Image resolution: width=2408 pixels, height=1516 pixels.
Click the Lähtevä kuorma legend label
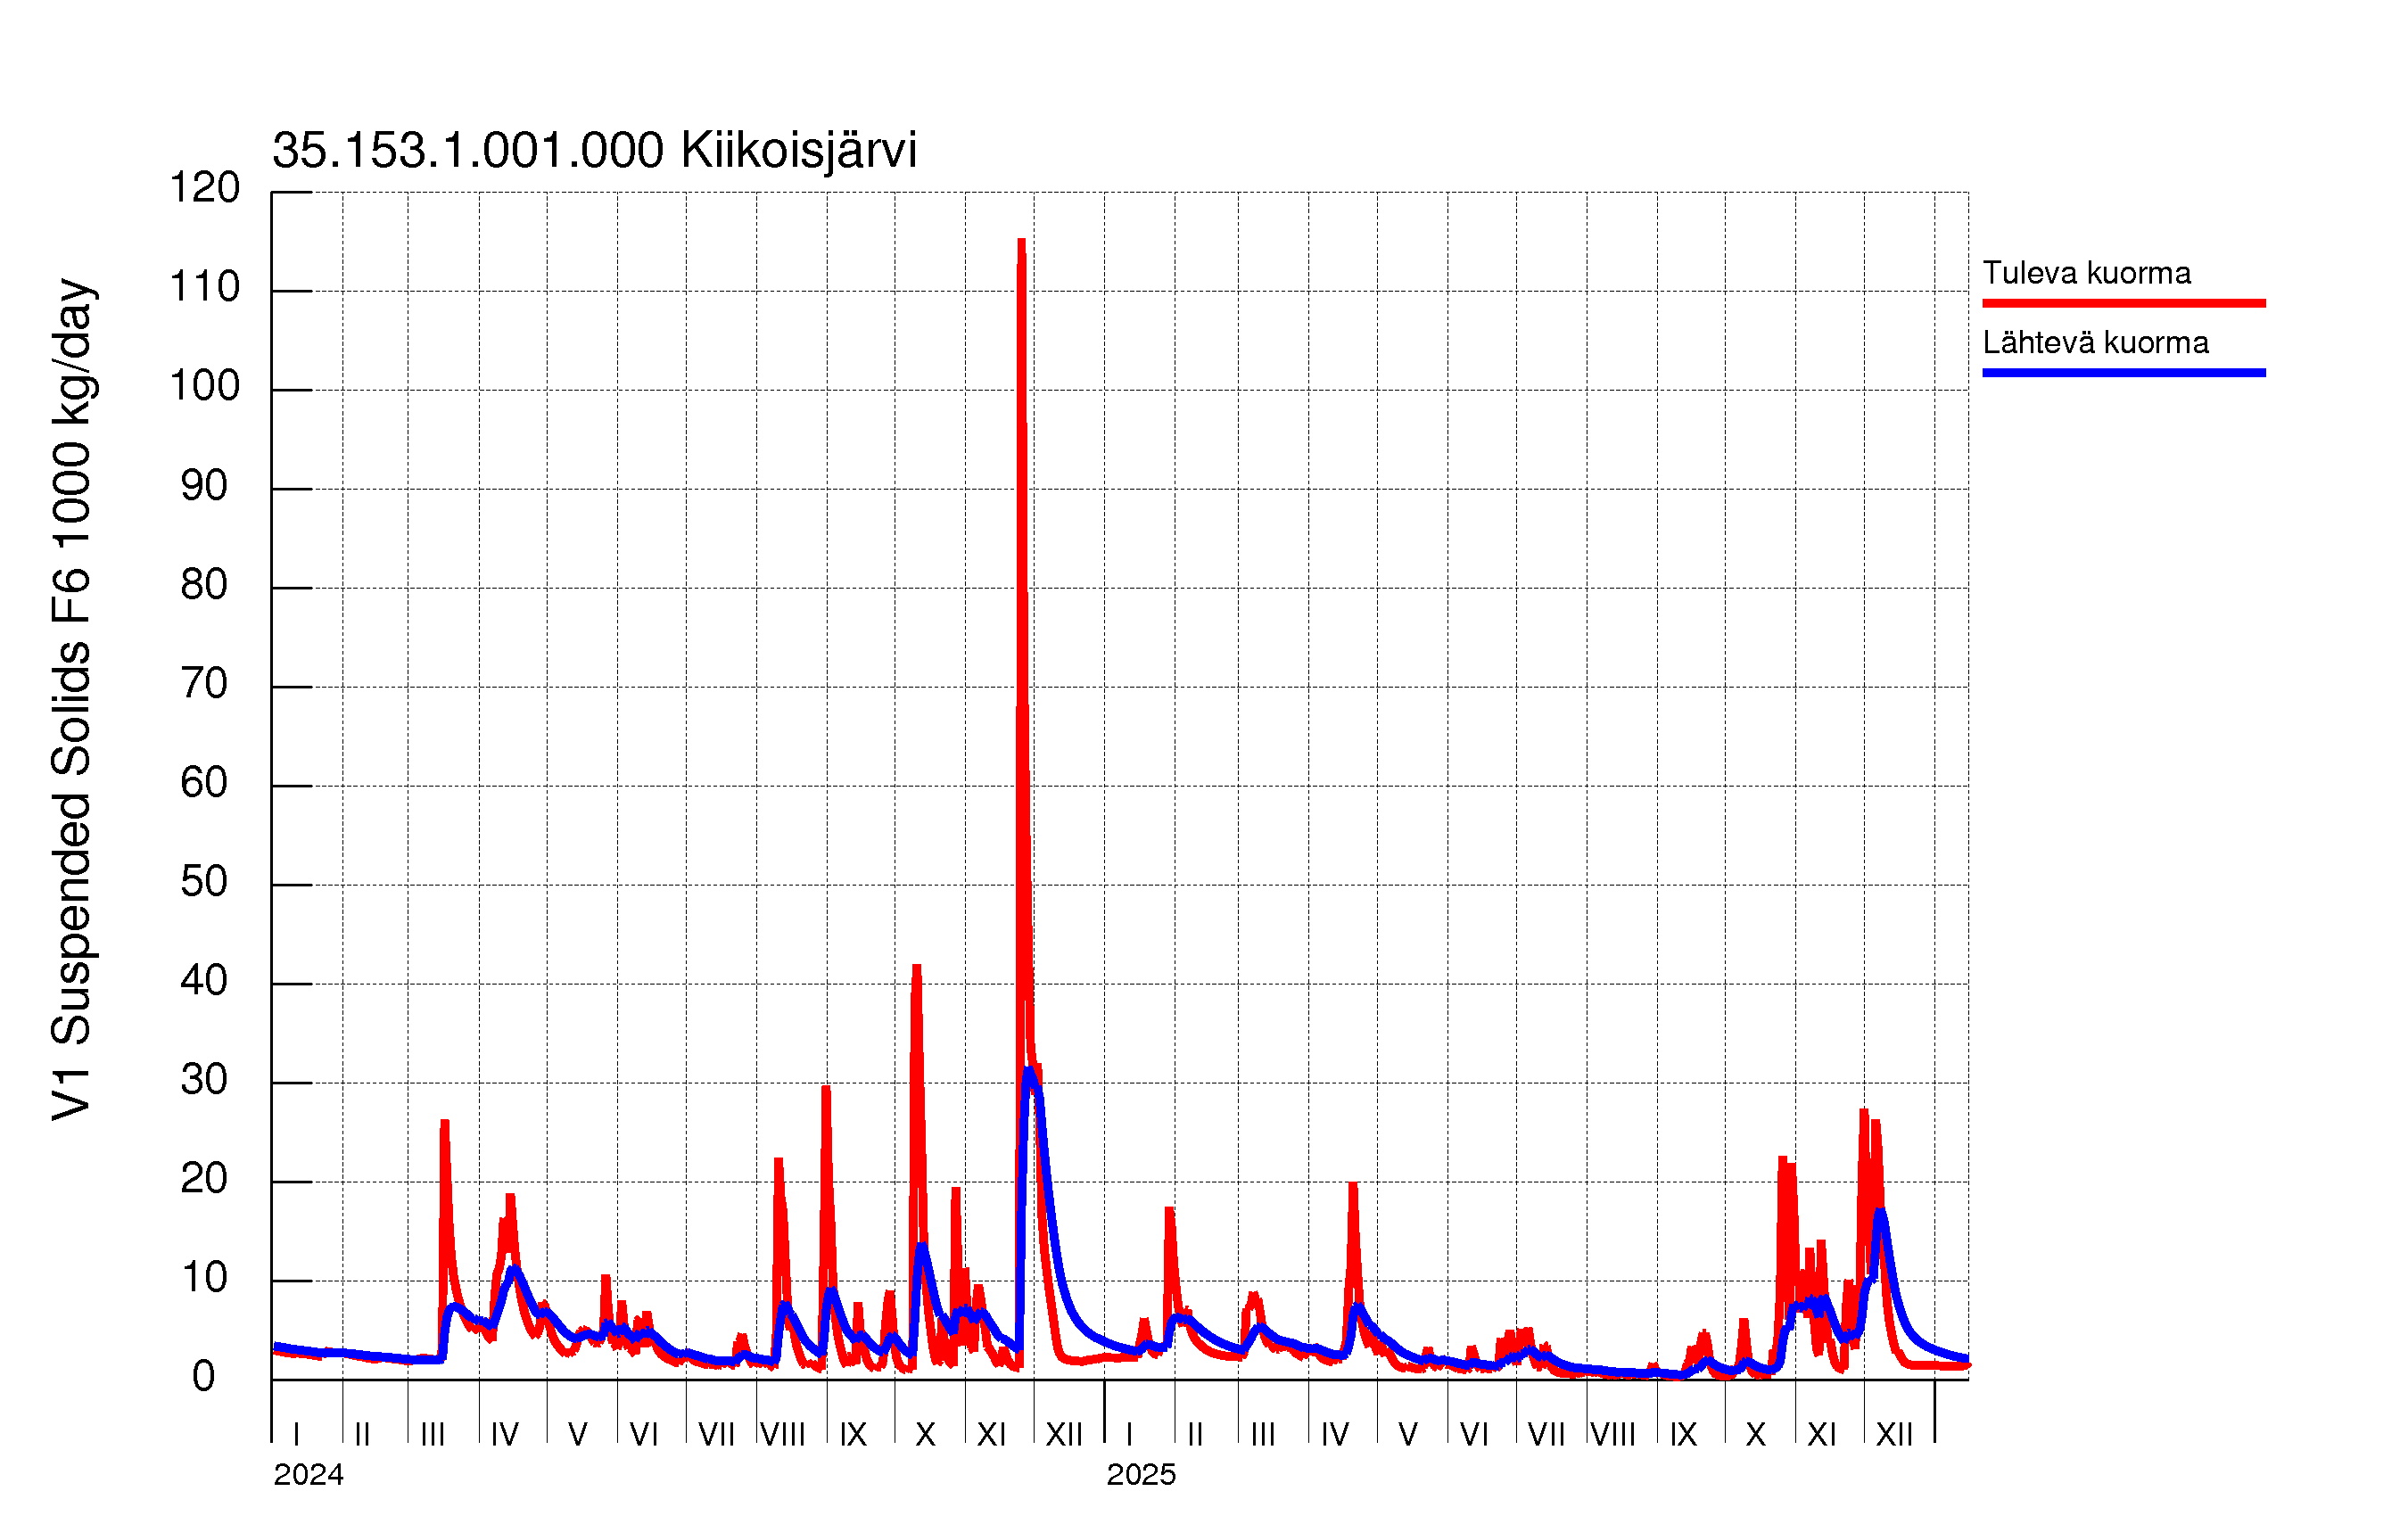(2095, 343)
